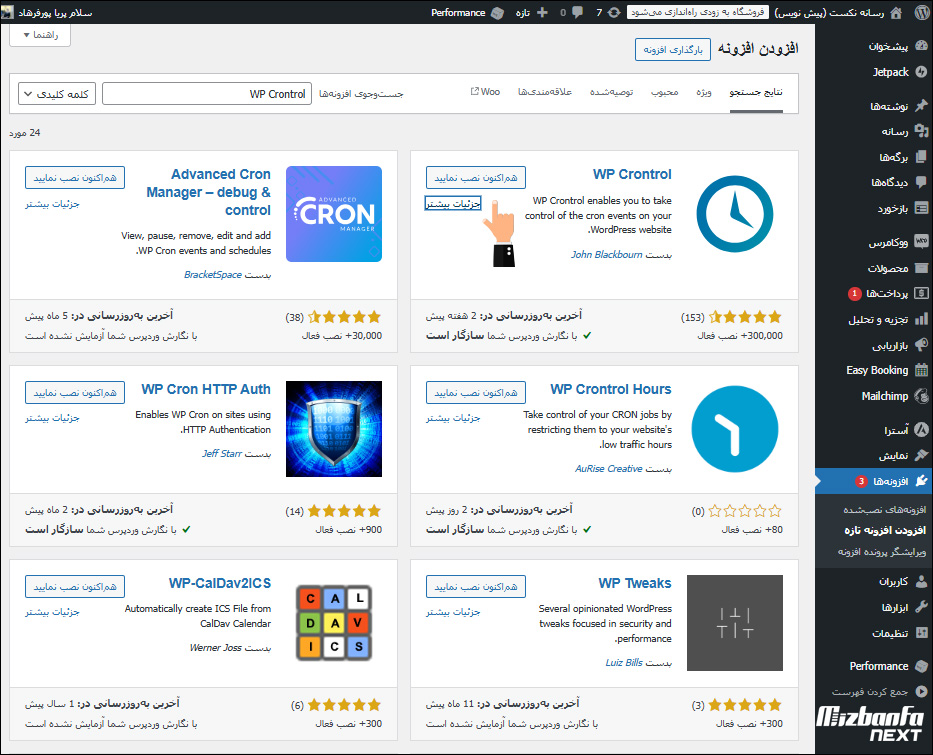This screenshot has width=933, height=755.
Task: Click the Mailchimp icon in sidebar
Action: pos(921,396)
